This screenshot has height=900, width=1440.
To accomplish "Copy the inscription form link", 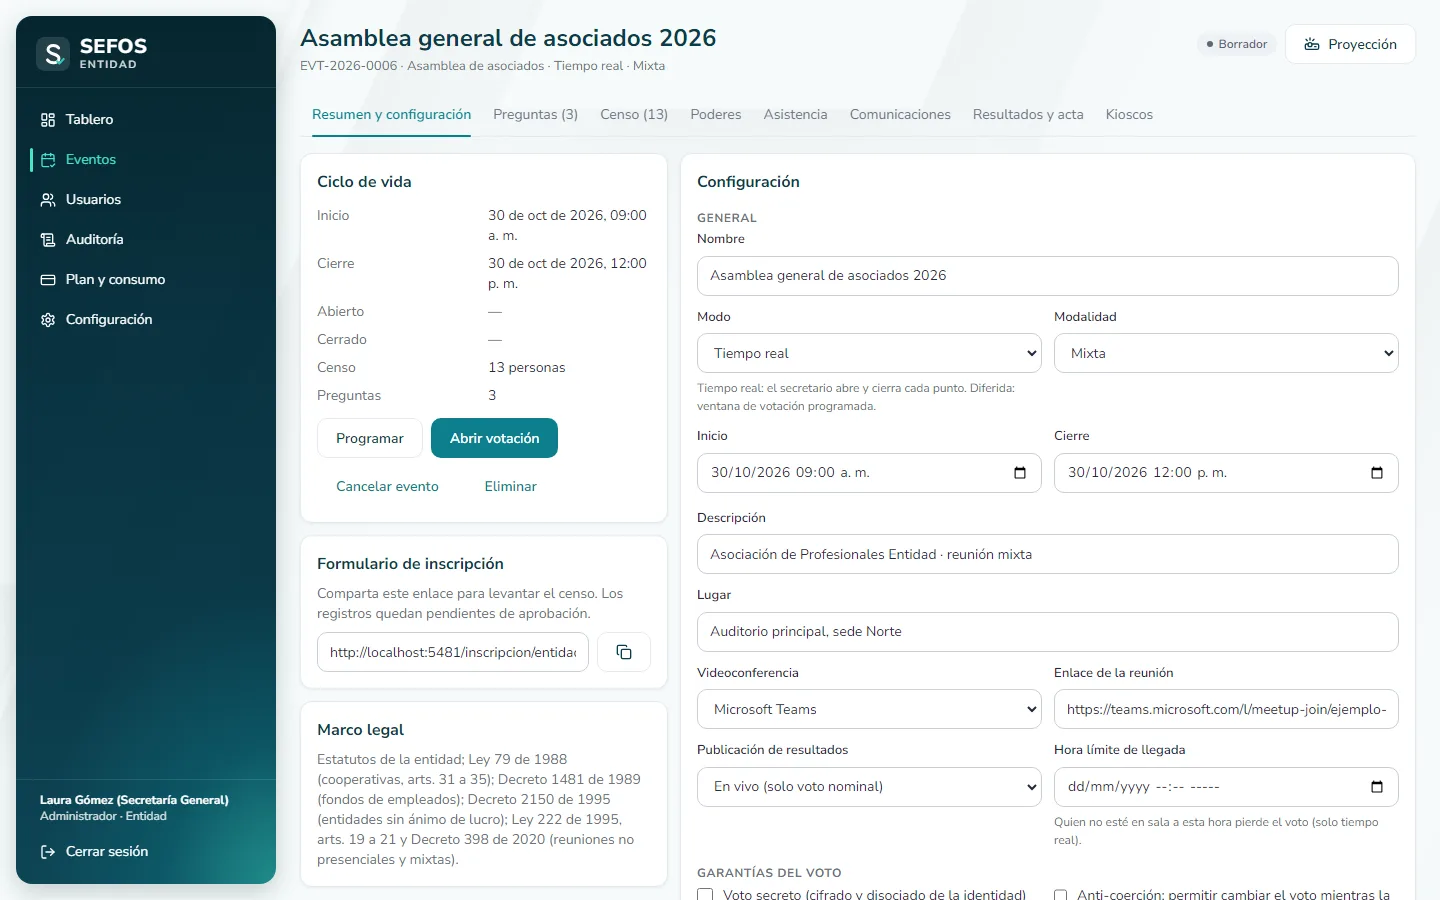I will click(624, 652).
